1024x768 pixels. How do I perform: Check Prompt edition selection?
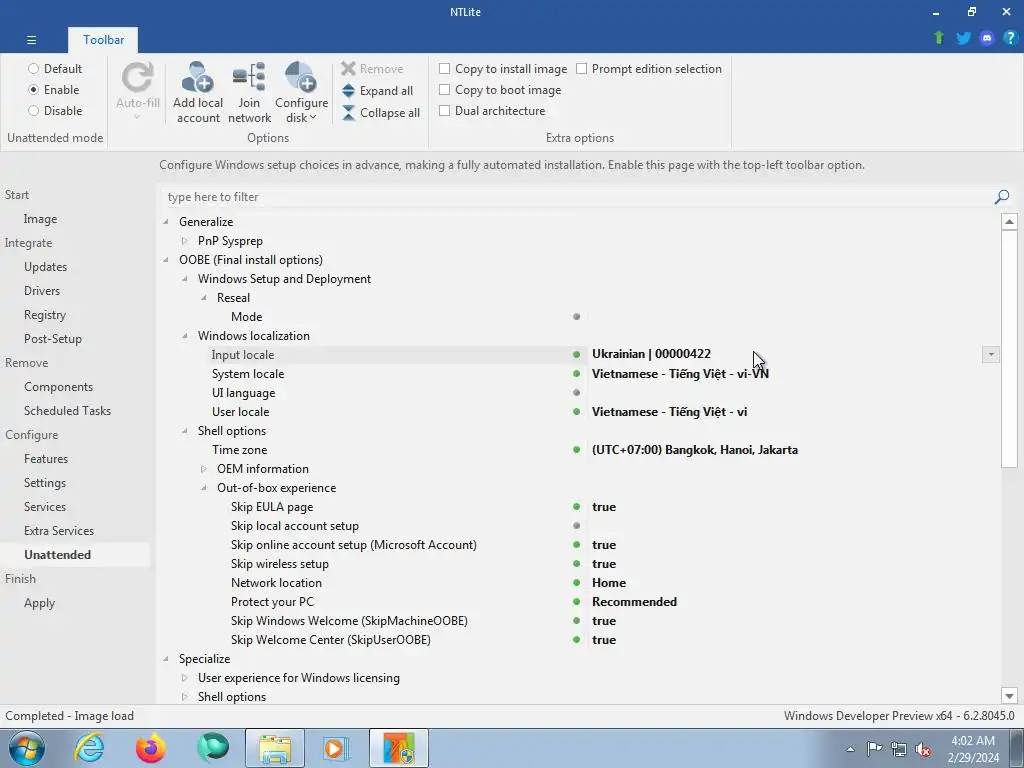[581, 69]
